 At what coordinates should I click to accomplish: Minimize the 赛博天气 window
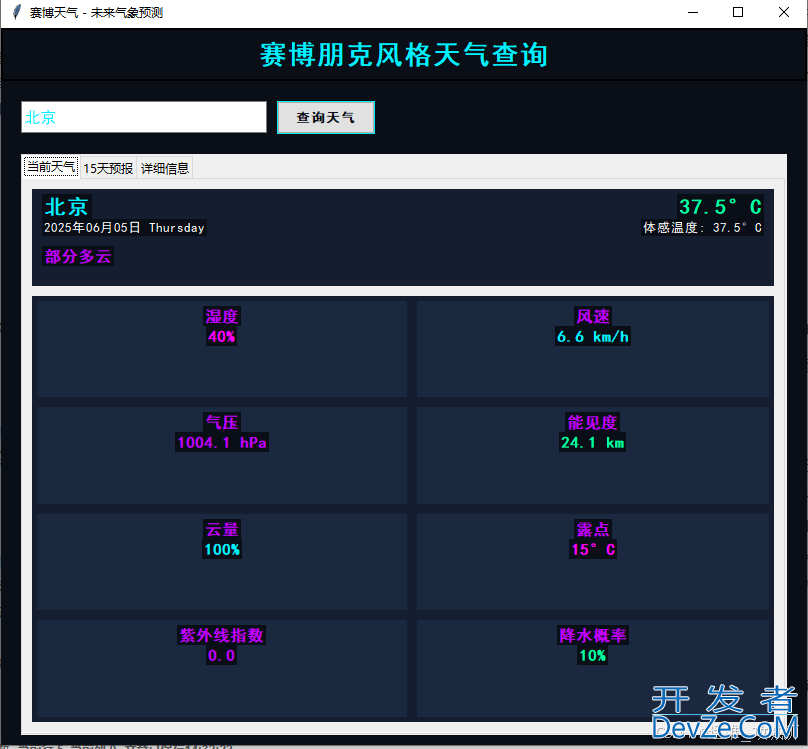(693, 12)
